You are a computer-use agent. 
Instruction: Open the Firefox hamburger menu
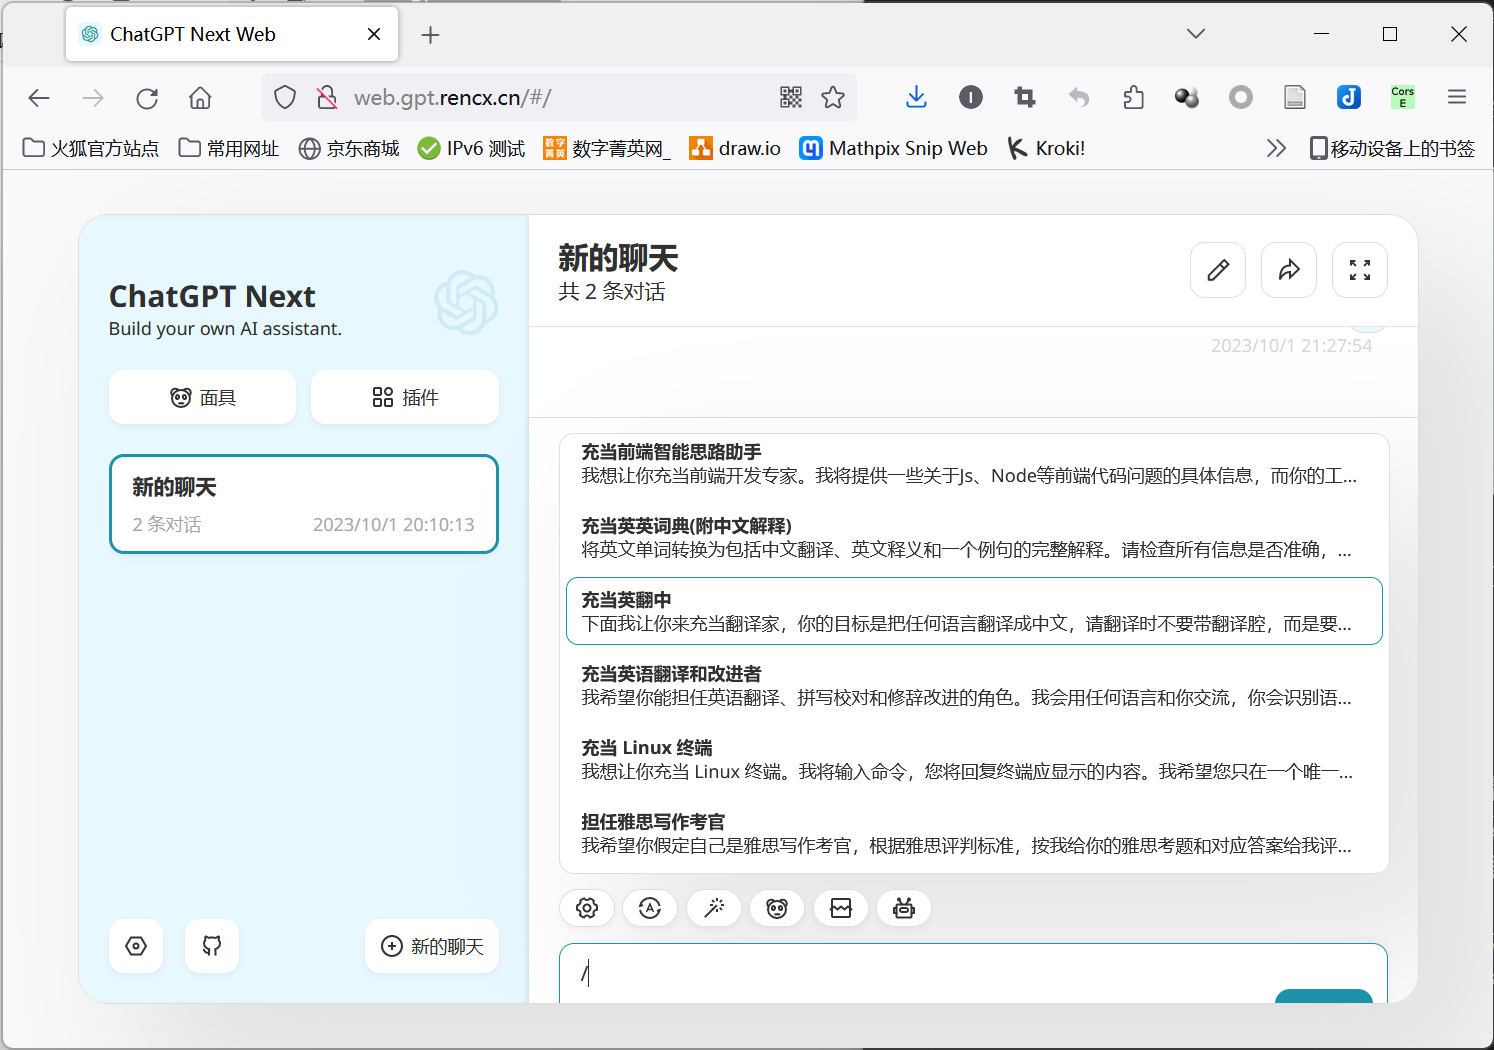(1457, 97)
